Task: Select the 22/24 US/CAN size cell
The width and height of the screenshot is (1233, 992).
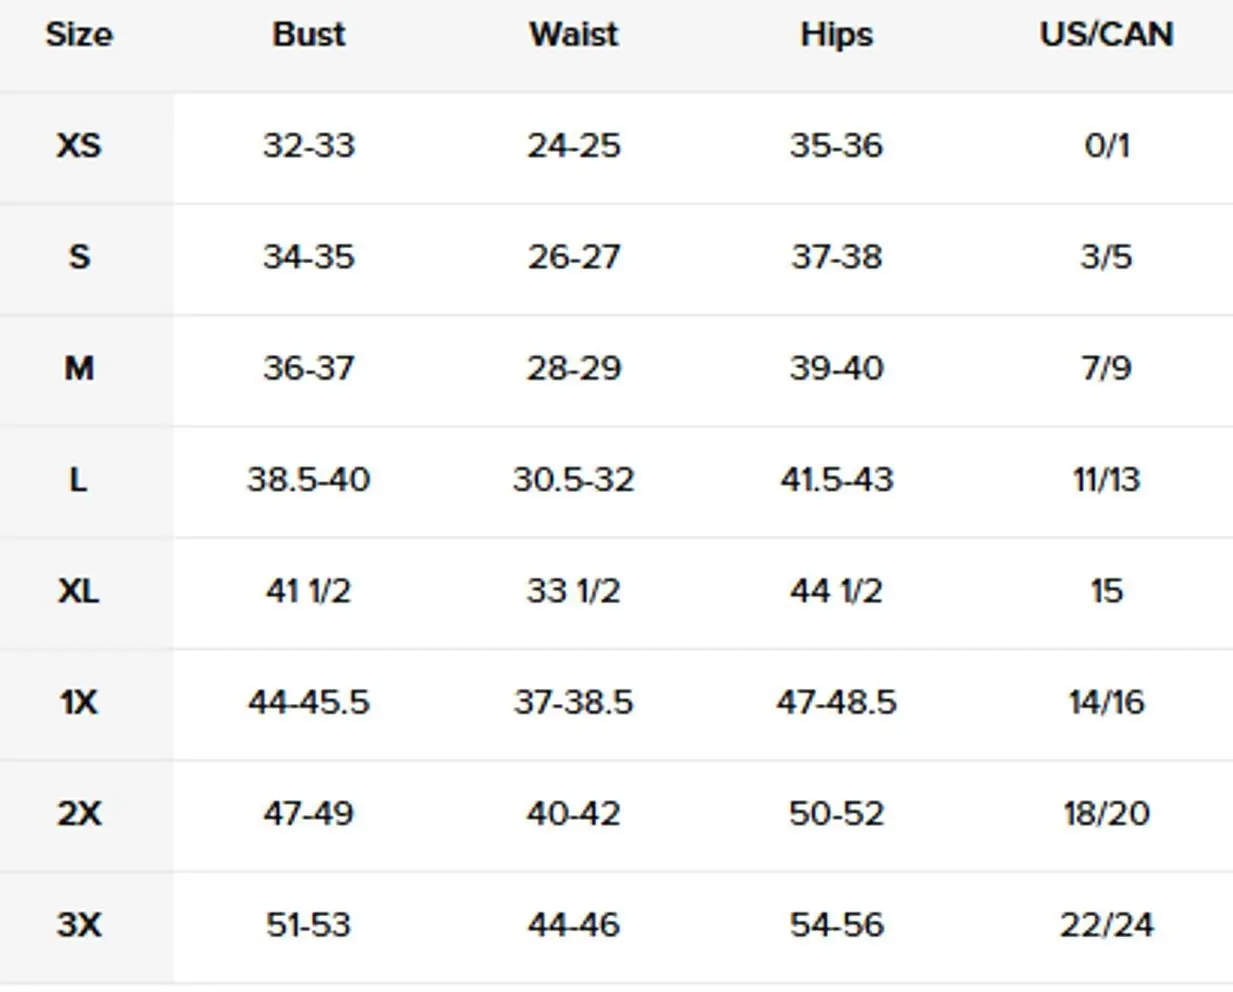Action: [1106, 924]
